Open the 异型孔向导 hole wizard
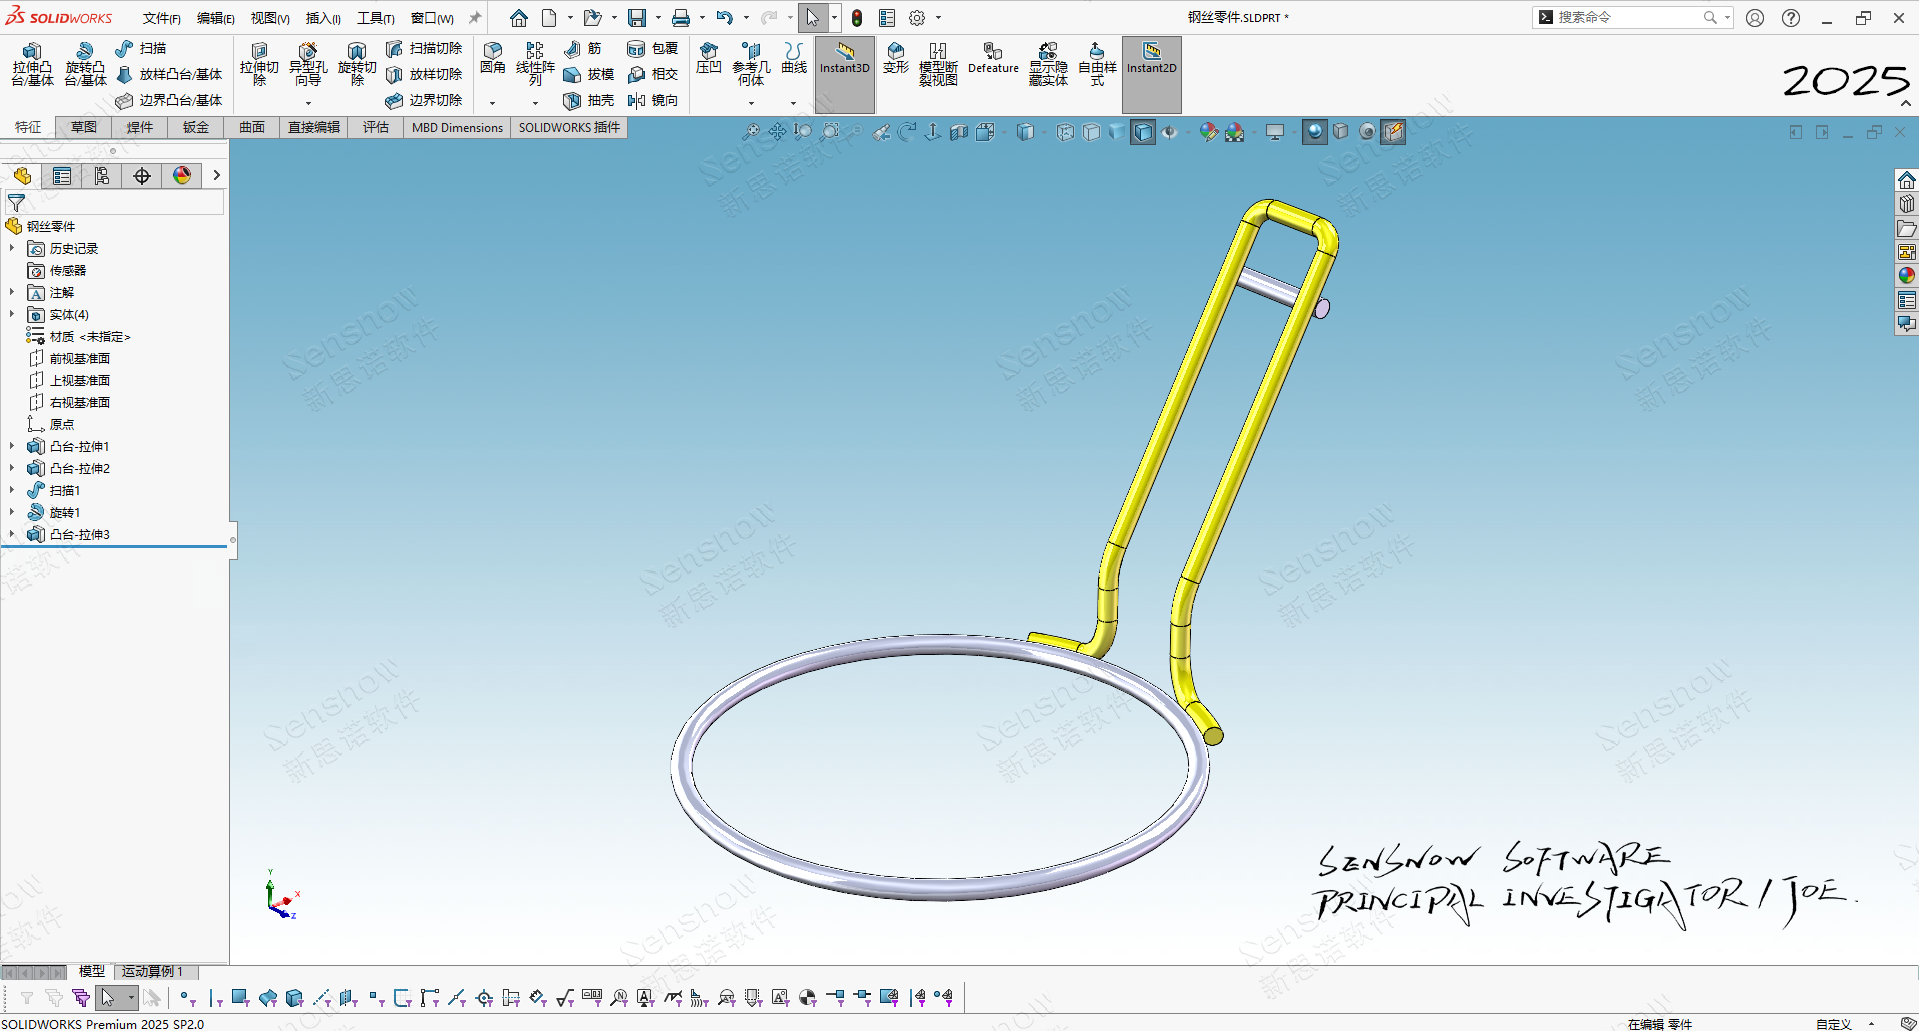 (308, 64)
